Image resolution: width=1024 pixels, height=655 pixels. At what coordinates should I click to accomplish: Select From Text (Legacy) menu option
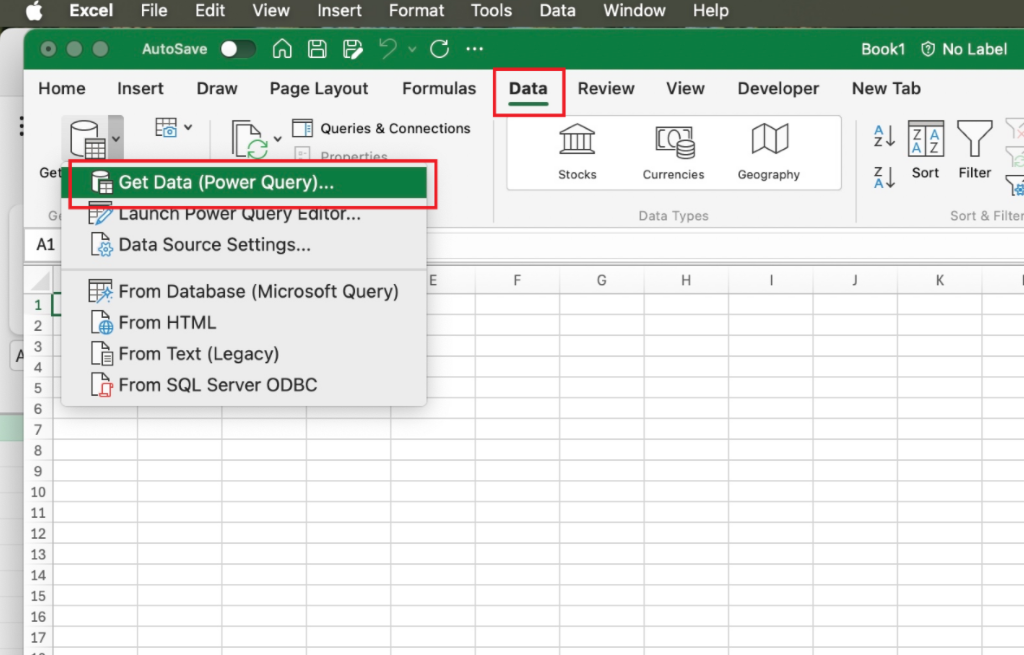pos(244,354)
